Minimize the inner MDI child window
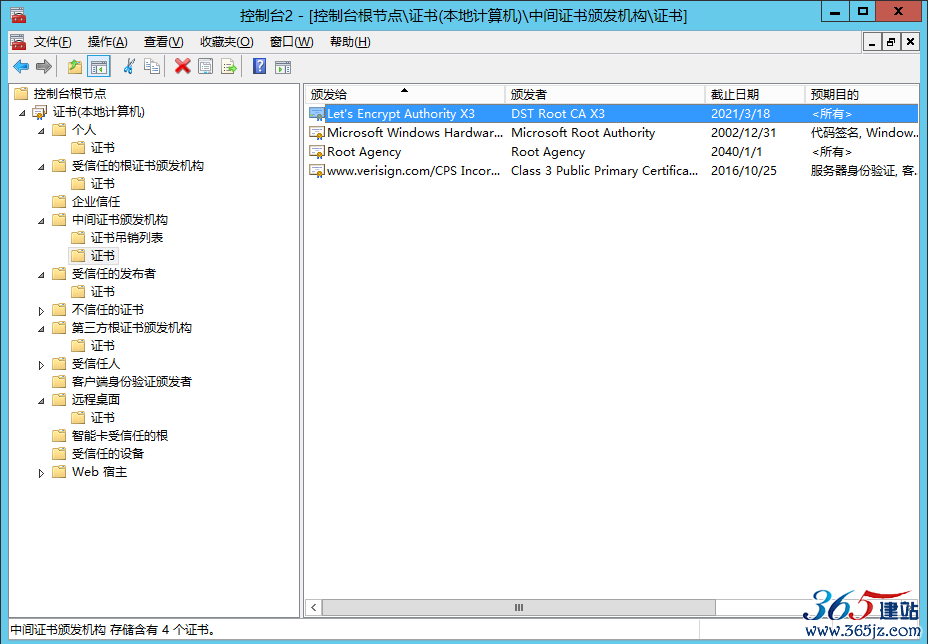Image resolution: width=928 pixels, height=644 pixels. (x=872, y=42)
